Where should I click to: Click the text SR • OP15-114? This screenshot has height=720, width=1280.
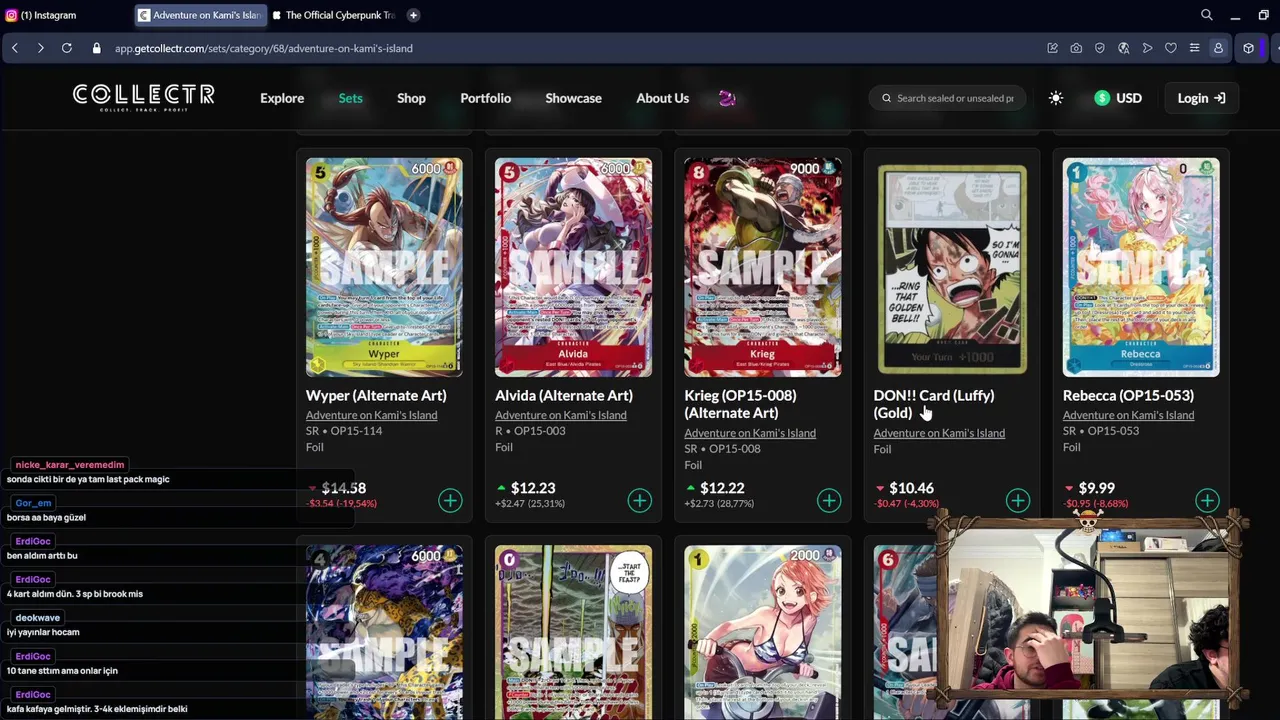tap(344, 431)
